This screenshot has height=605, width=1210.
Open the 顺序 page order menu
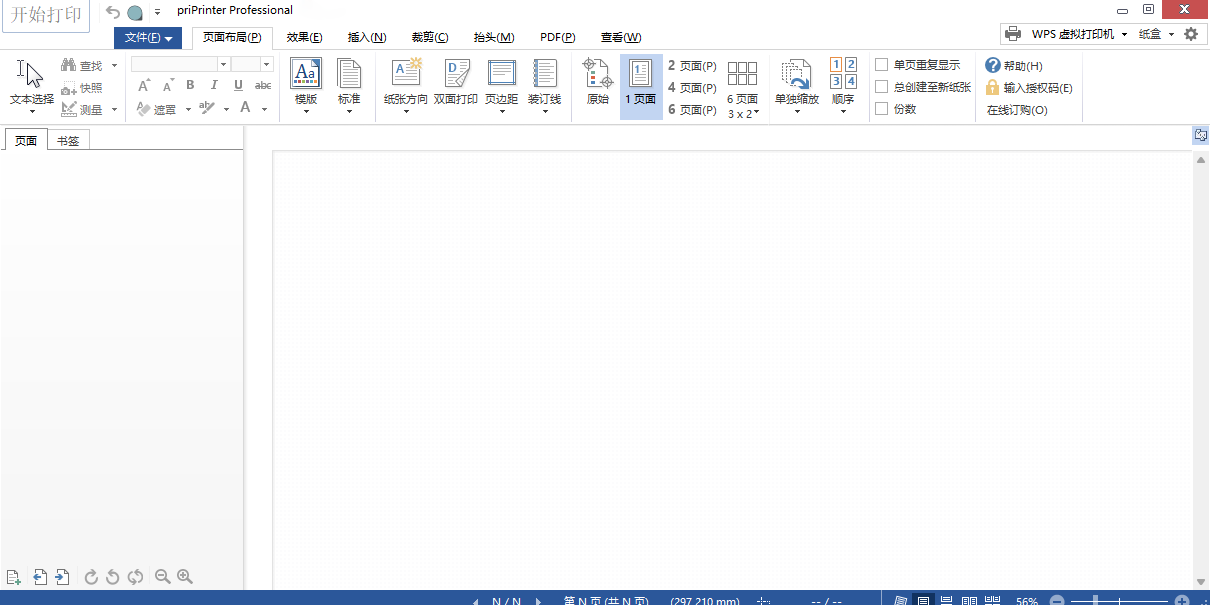click(x=843, y=86)
